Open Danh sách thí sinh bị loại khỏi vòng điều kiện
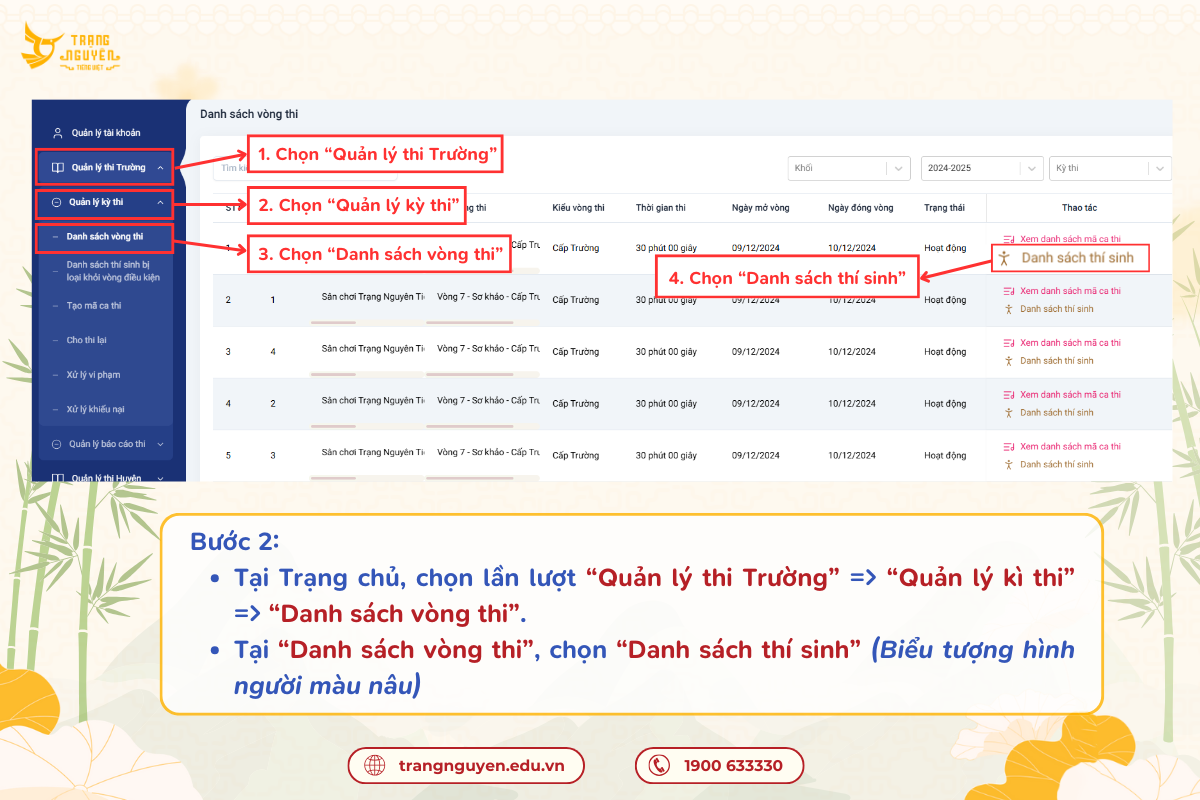1200x800 pixels. point(113,270)
